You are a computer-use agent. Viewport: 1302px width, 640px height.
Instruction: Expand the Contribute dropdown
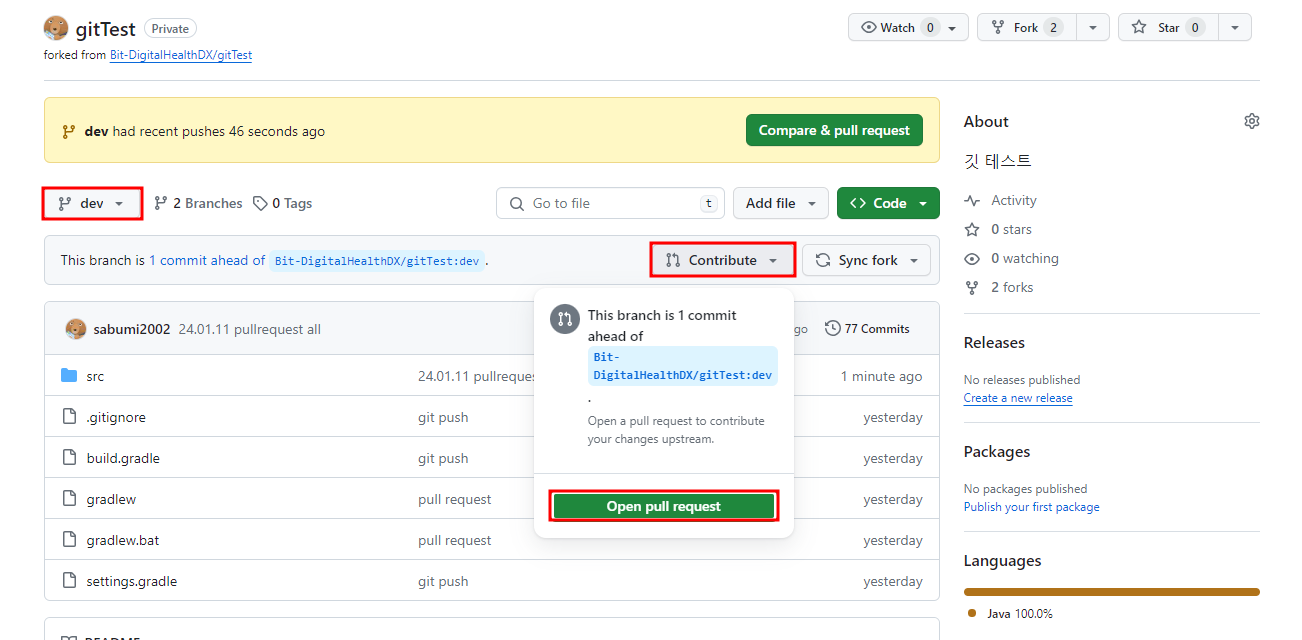[723, 260]
